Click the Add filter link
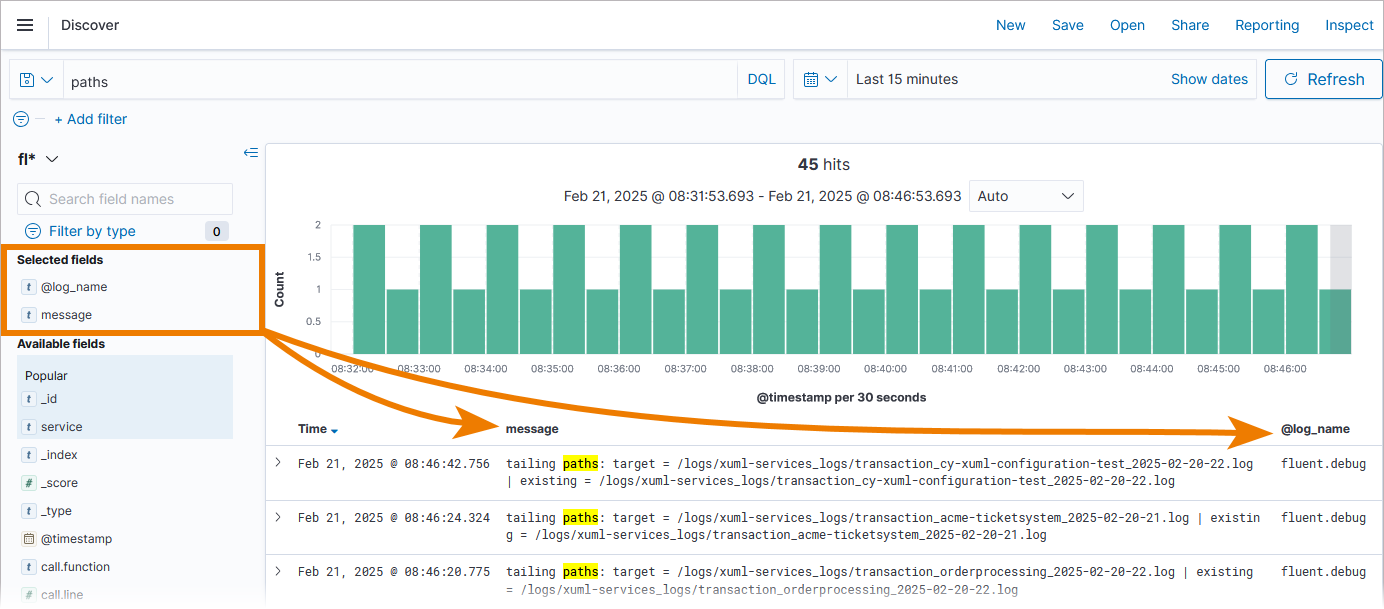The width and height of the screenshot is (1384, 609). [x=91, y=119]
